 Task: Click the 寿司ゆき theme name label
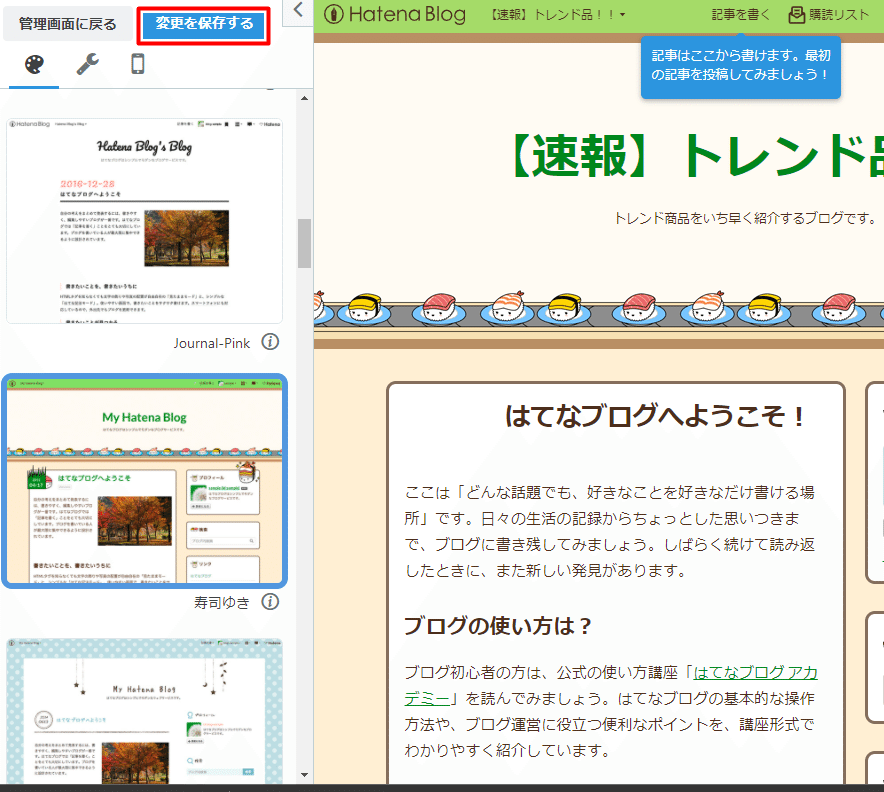click(x=222, y=603)
